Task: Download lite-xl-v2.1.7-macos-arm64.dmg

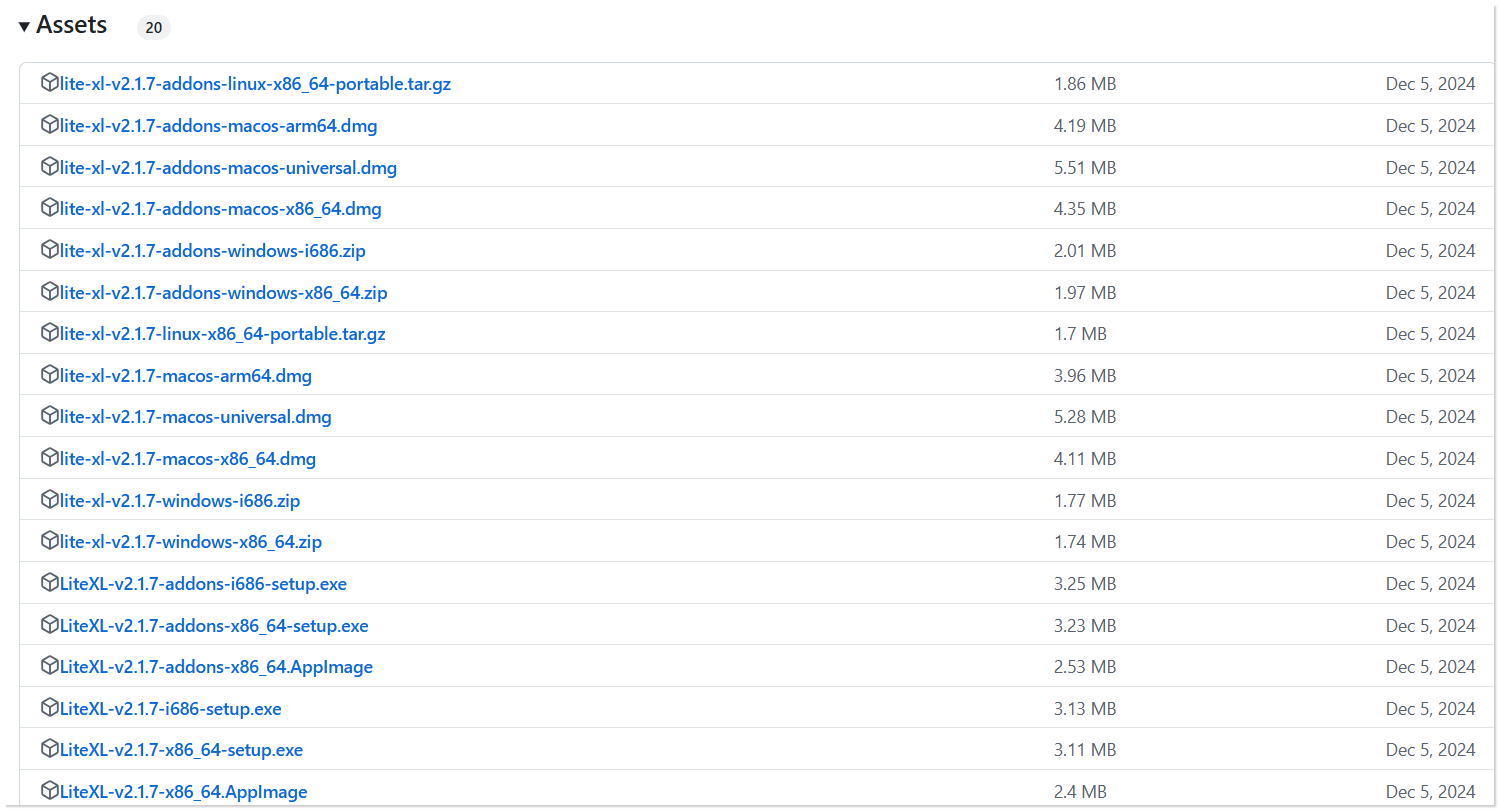Action: point(186,376)
